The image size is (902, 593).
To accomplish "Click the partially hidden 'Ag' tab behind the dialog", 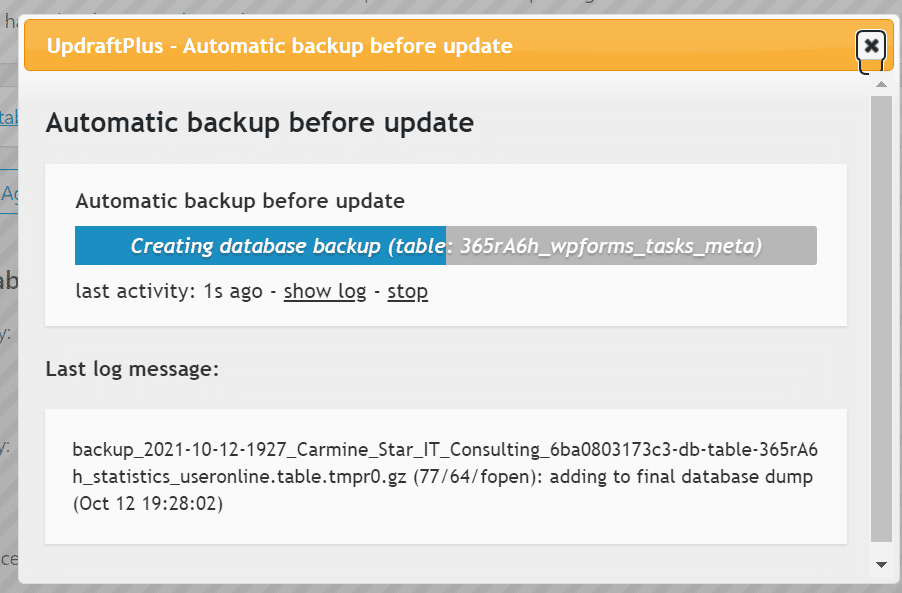I will click(9, 193).
